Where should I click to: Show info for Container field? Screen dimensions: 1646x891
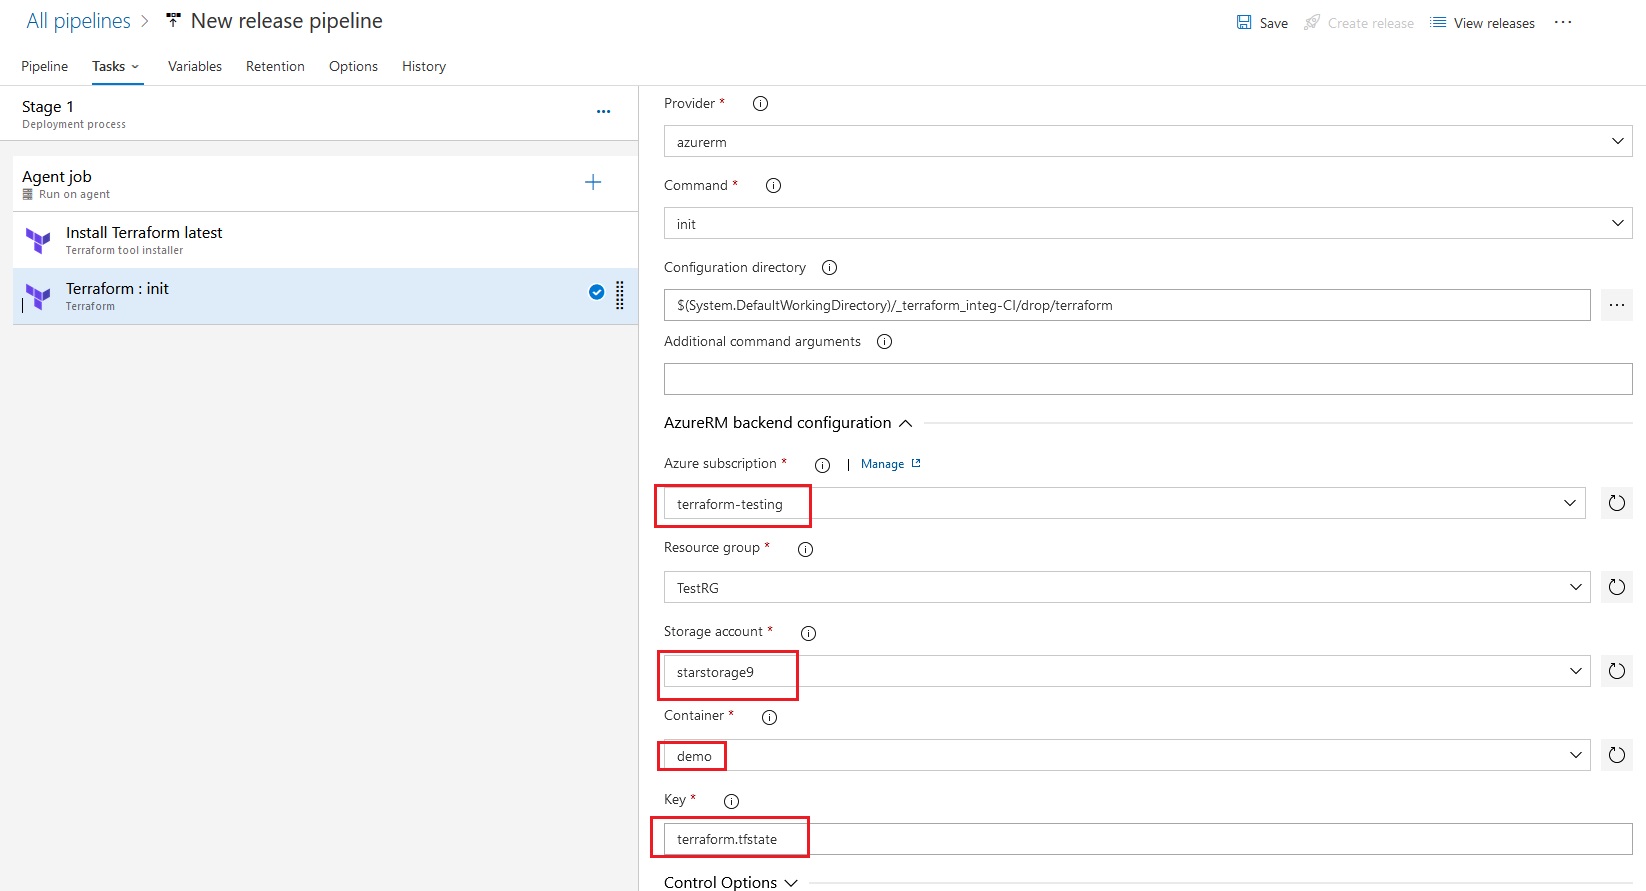[x=769, y=717]
